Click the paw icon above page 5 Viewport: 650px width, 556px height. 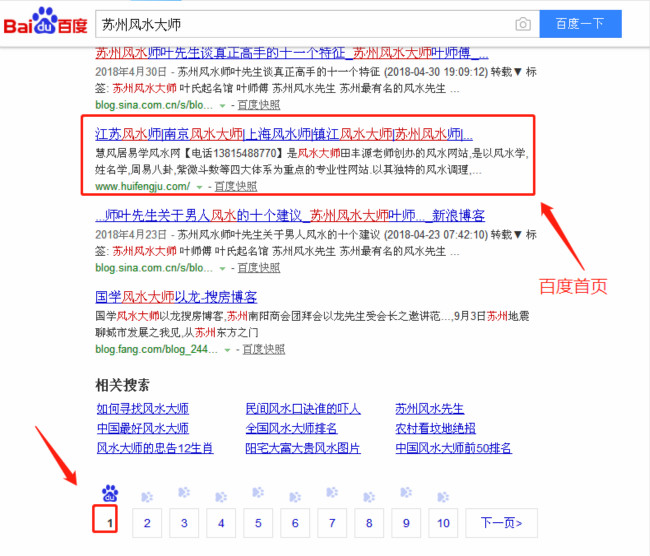(258, 494)
